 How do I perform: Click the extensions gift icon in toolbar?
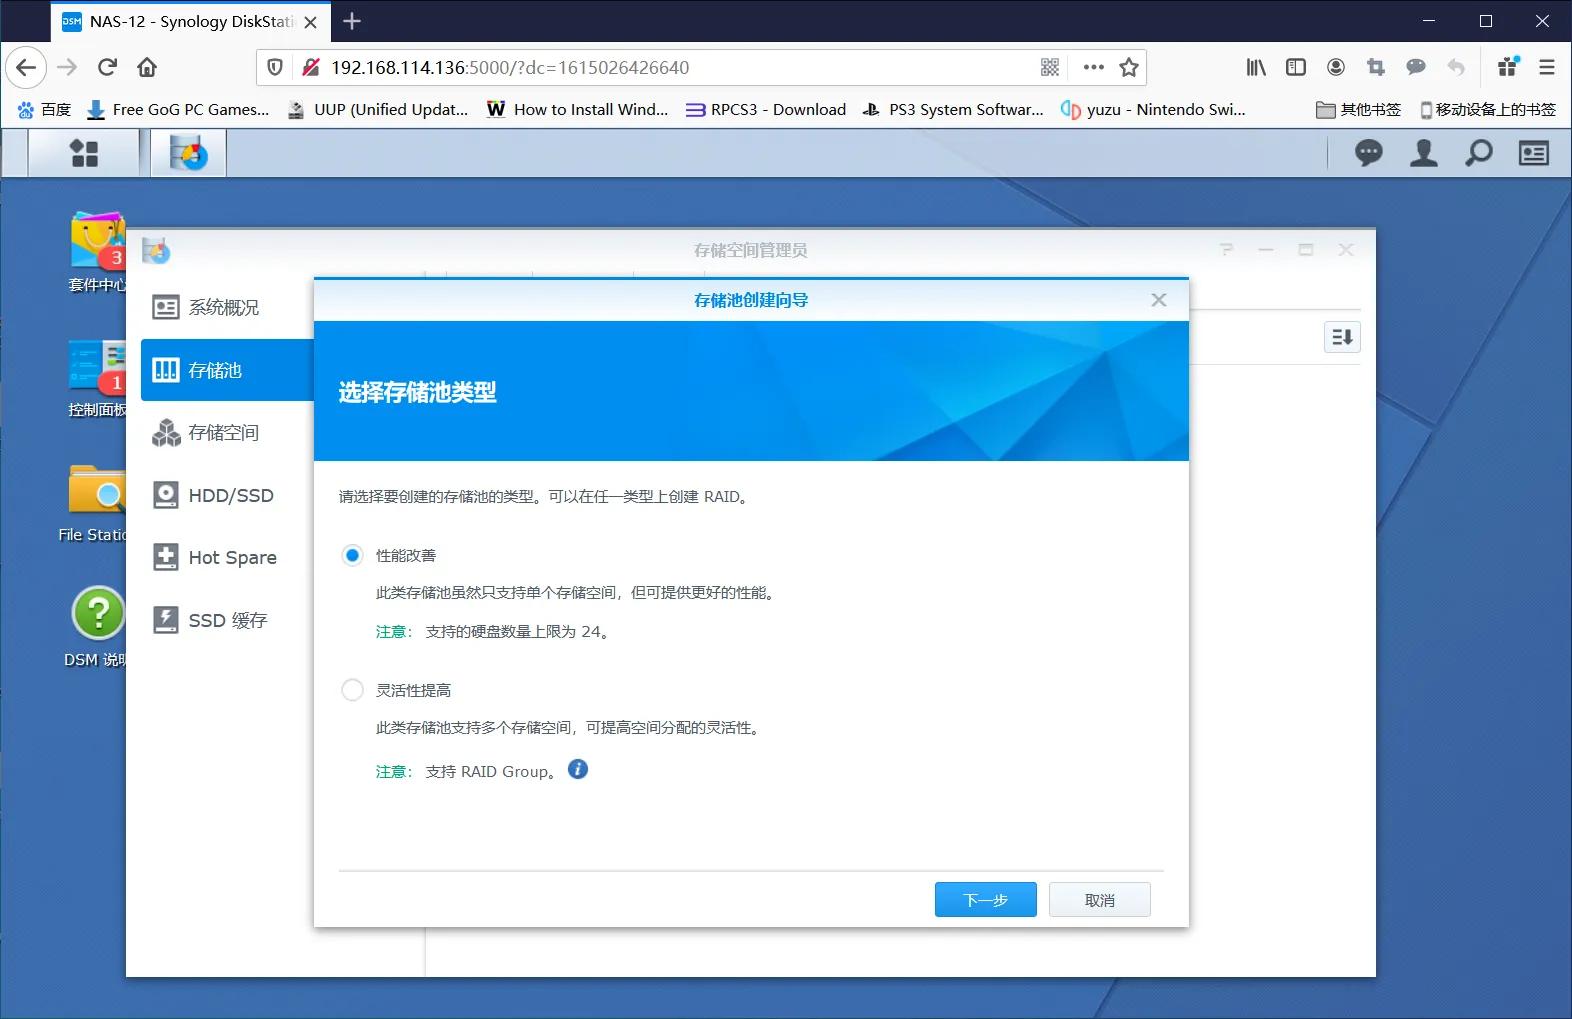tap(1508, 67)
